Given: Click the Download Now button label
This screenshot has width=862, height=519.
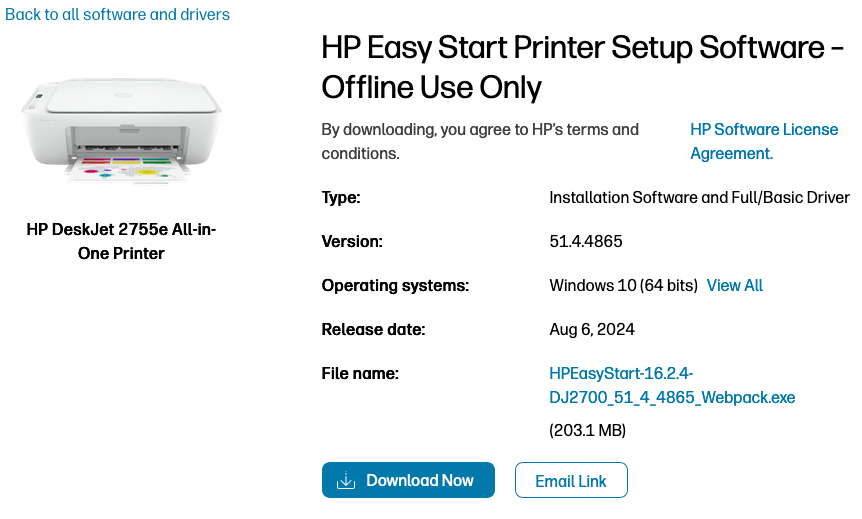Looking at the screenshot, I should [x=420, y=481].
